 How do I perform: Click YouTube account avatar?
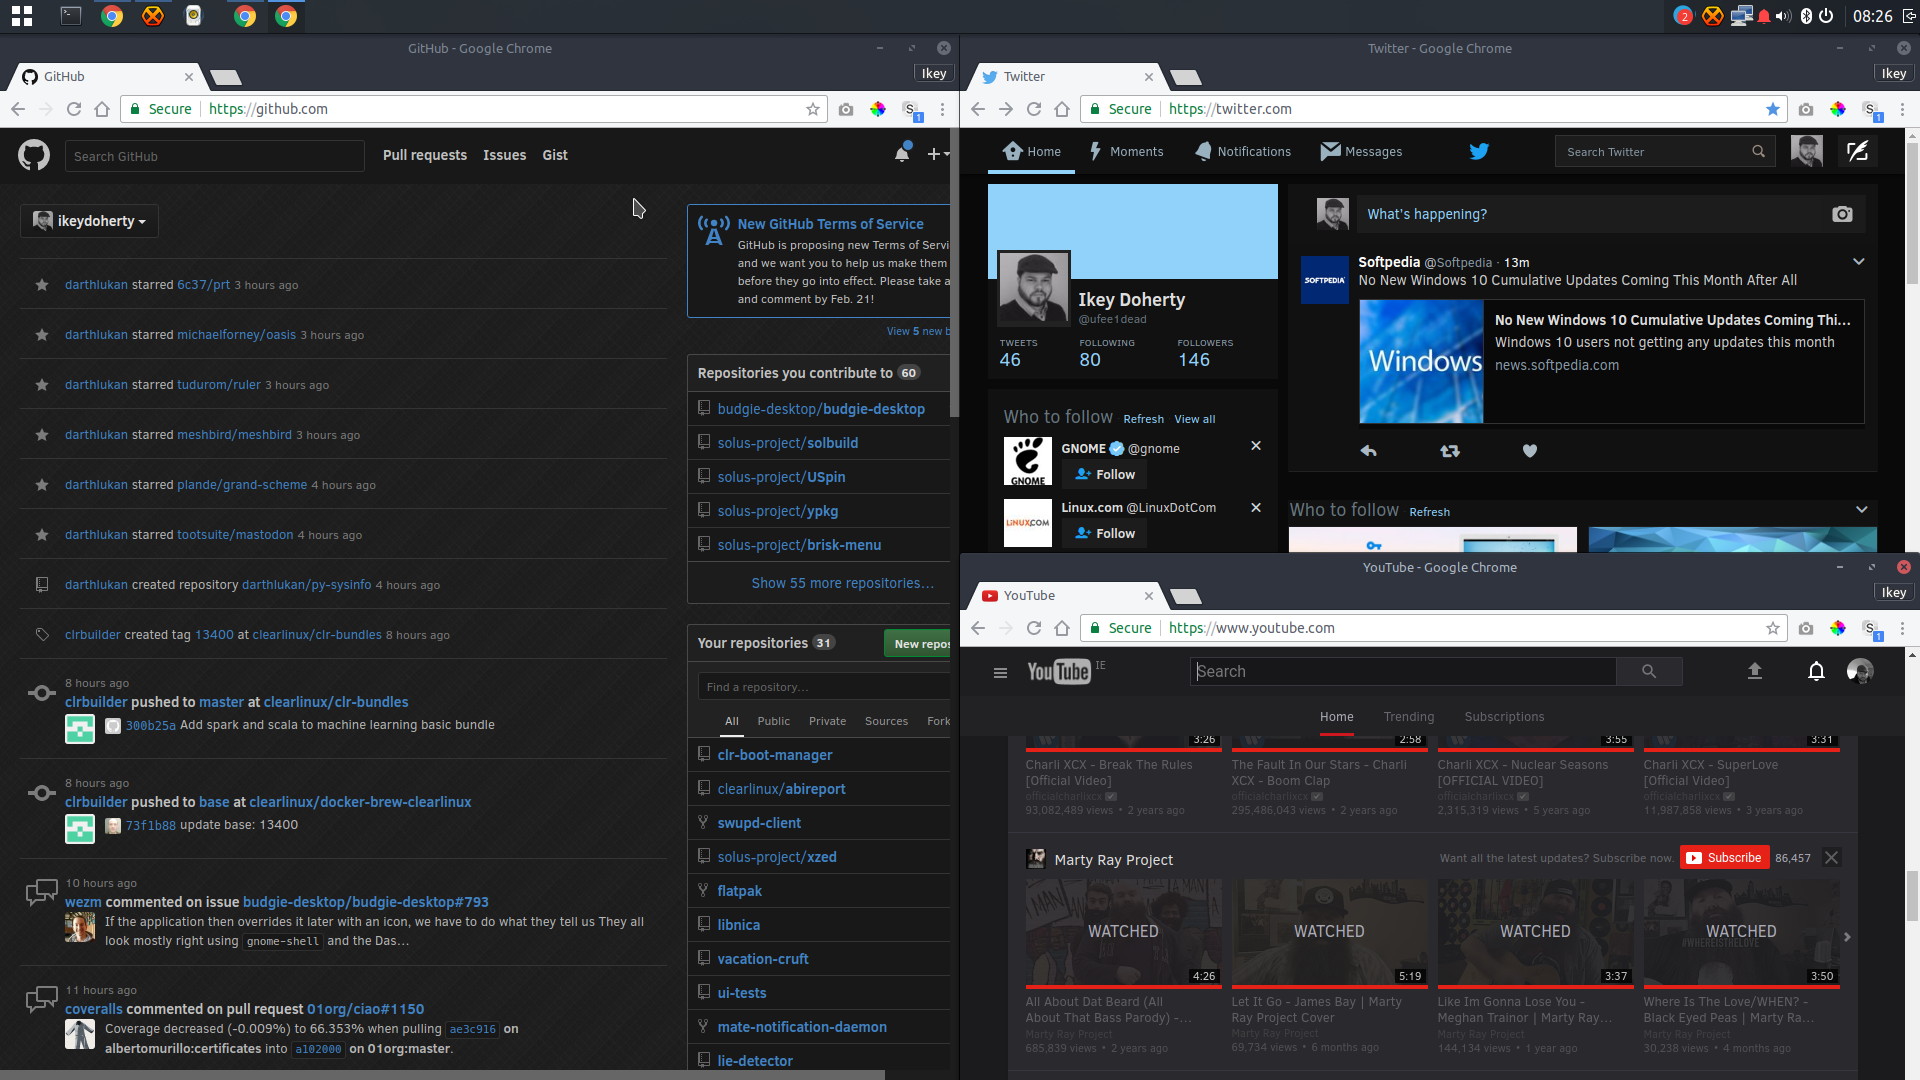coord(1860,671)
